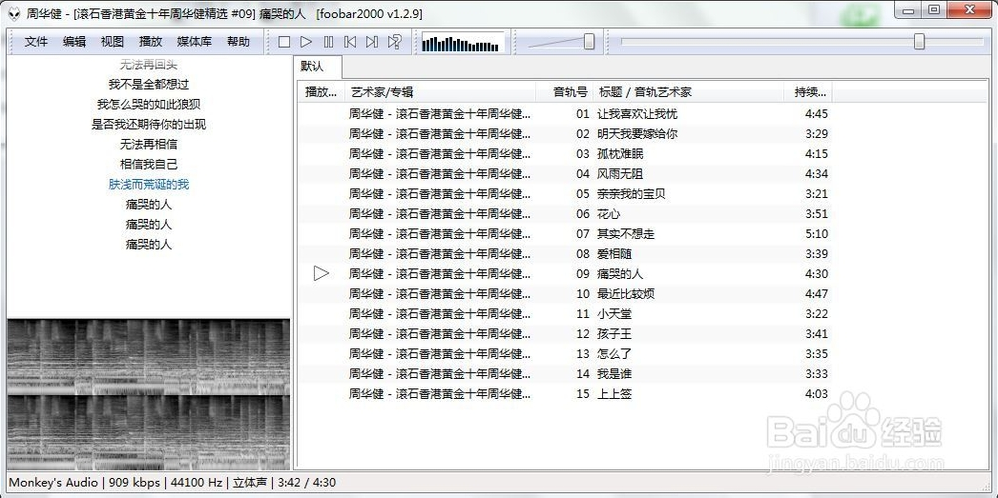Open the 视图 menu
Image resolution: width=998 pixels, height=498 pixels.
click(x=112, y=42)
